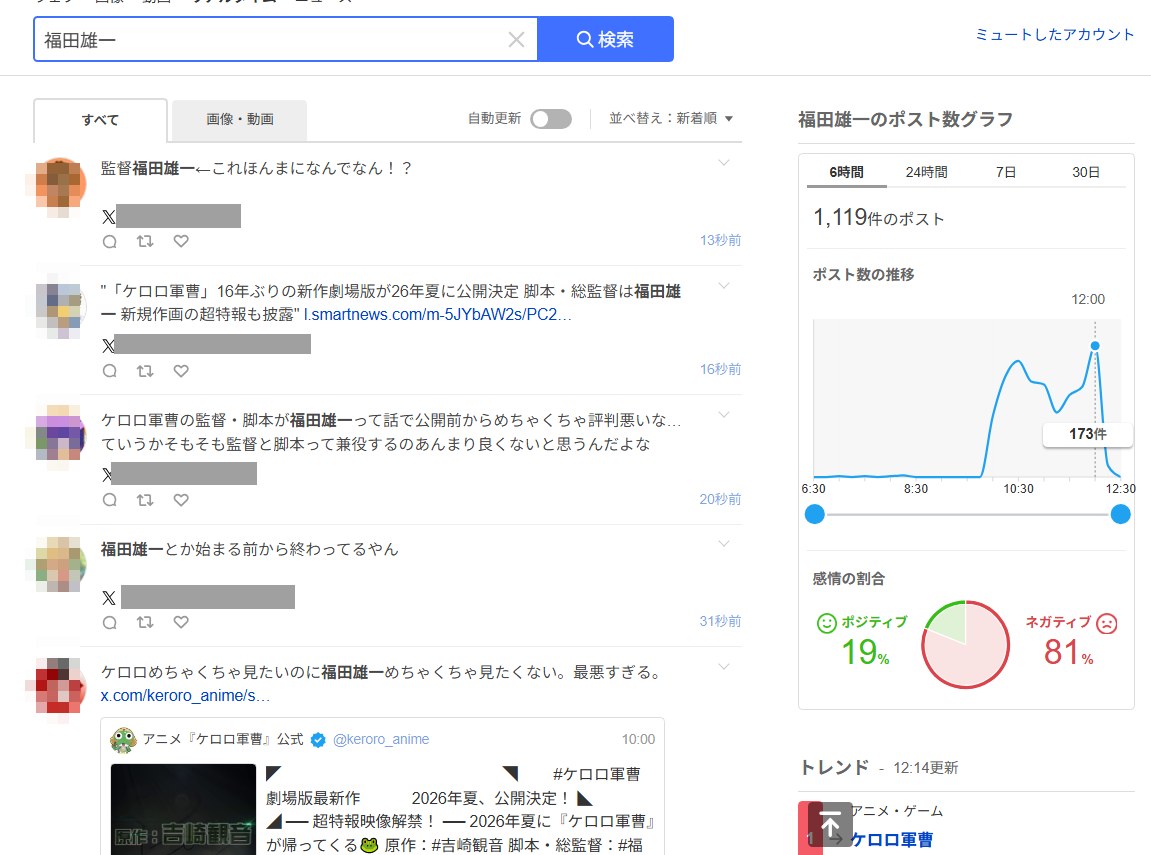Click the verified badge beside ケロロ軍曹 公式
Image resolution: width=1151 pixels, height=855 pixels.
tap(318, 740)
